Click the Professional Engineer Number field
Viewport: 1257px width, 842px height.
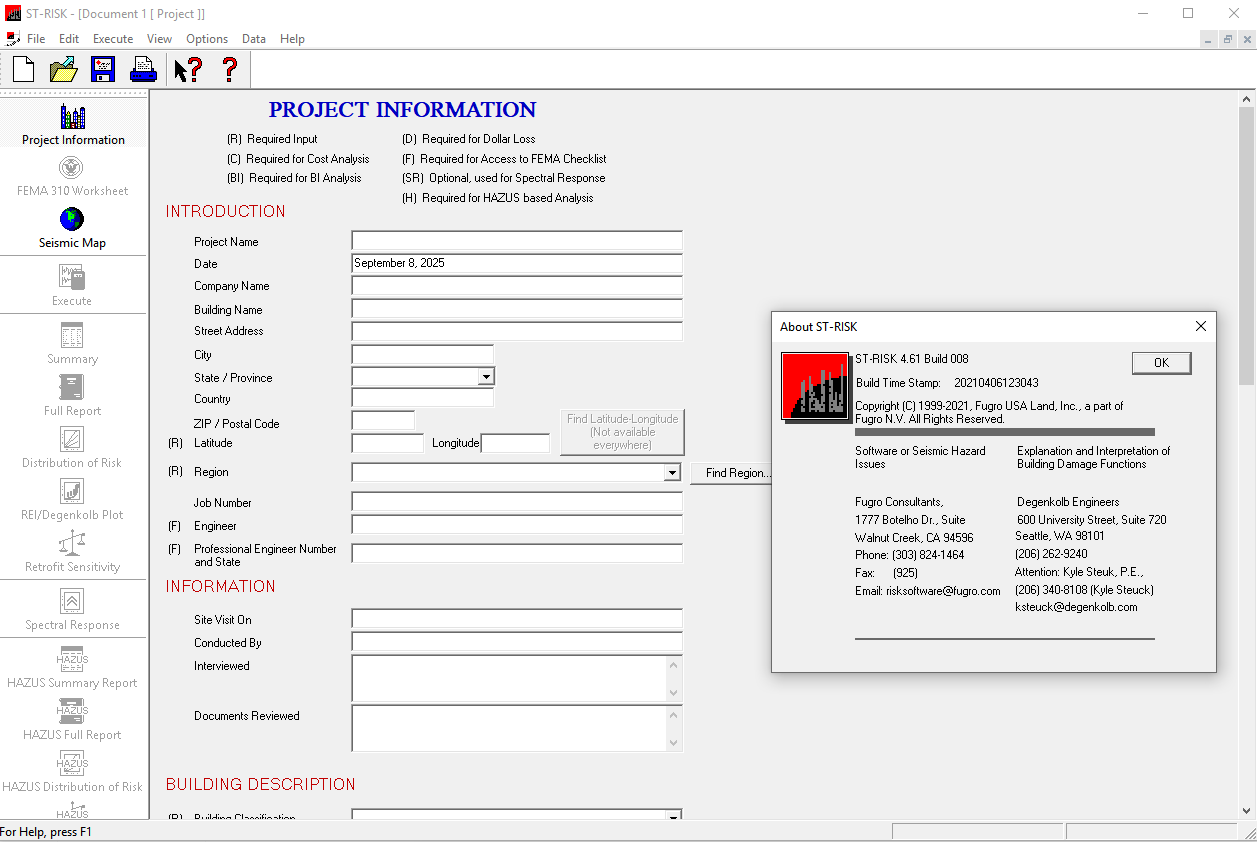coord(517,554)
